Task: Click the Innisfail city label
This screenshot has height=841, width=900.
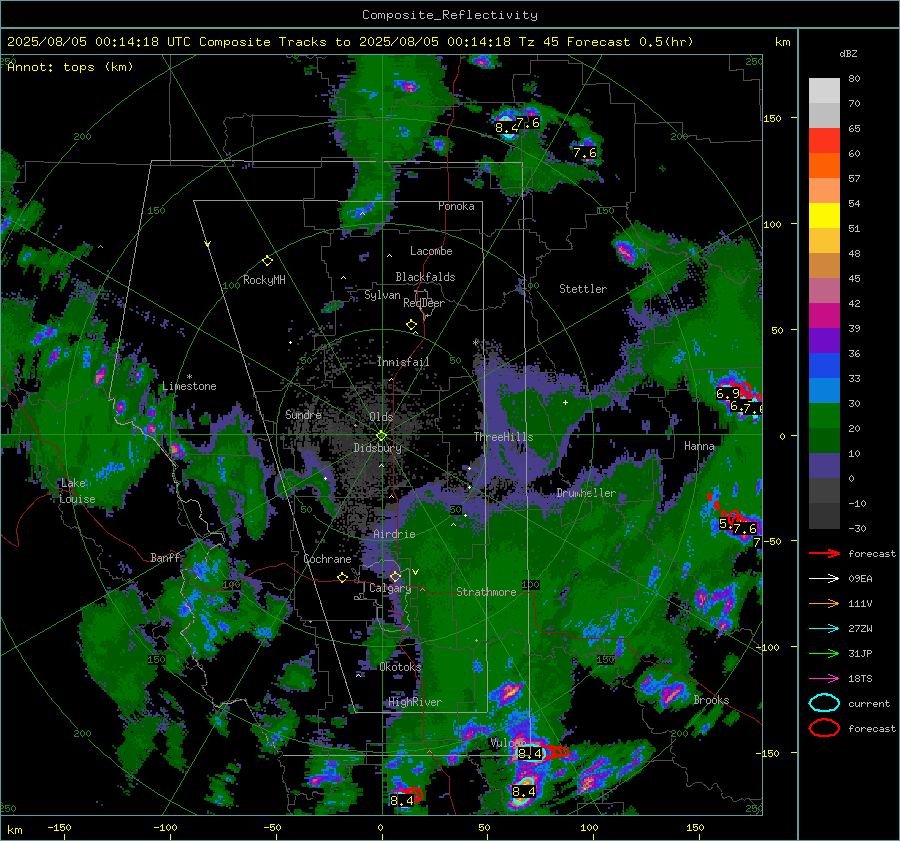Action: pyautogui.click(x=403, y=362)
